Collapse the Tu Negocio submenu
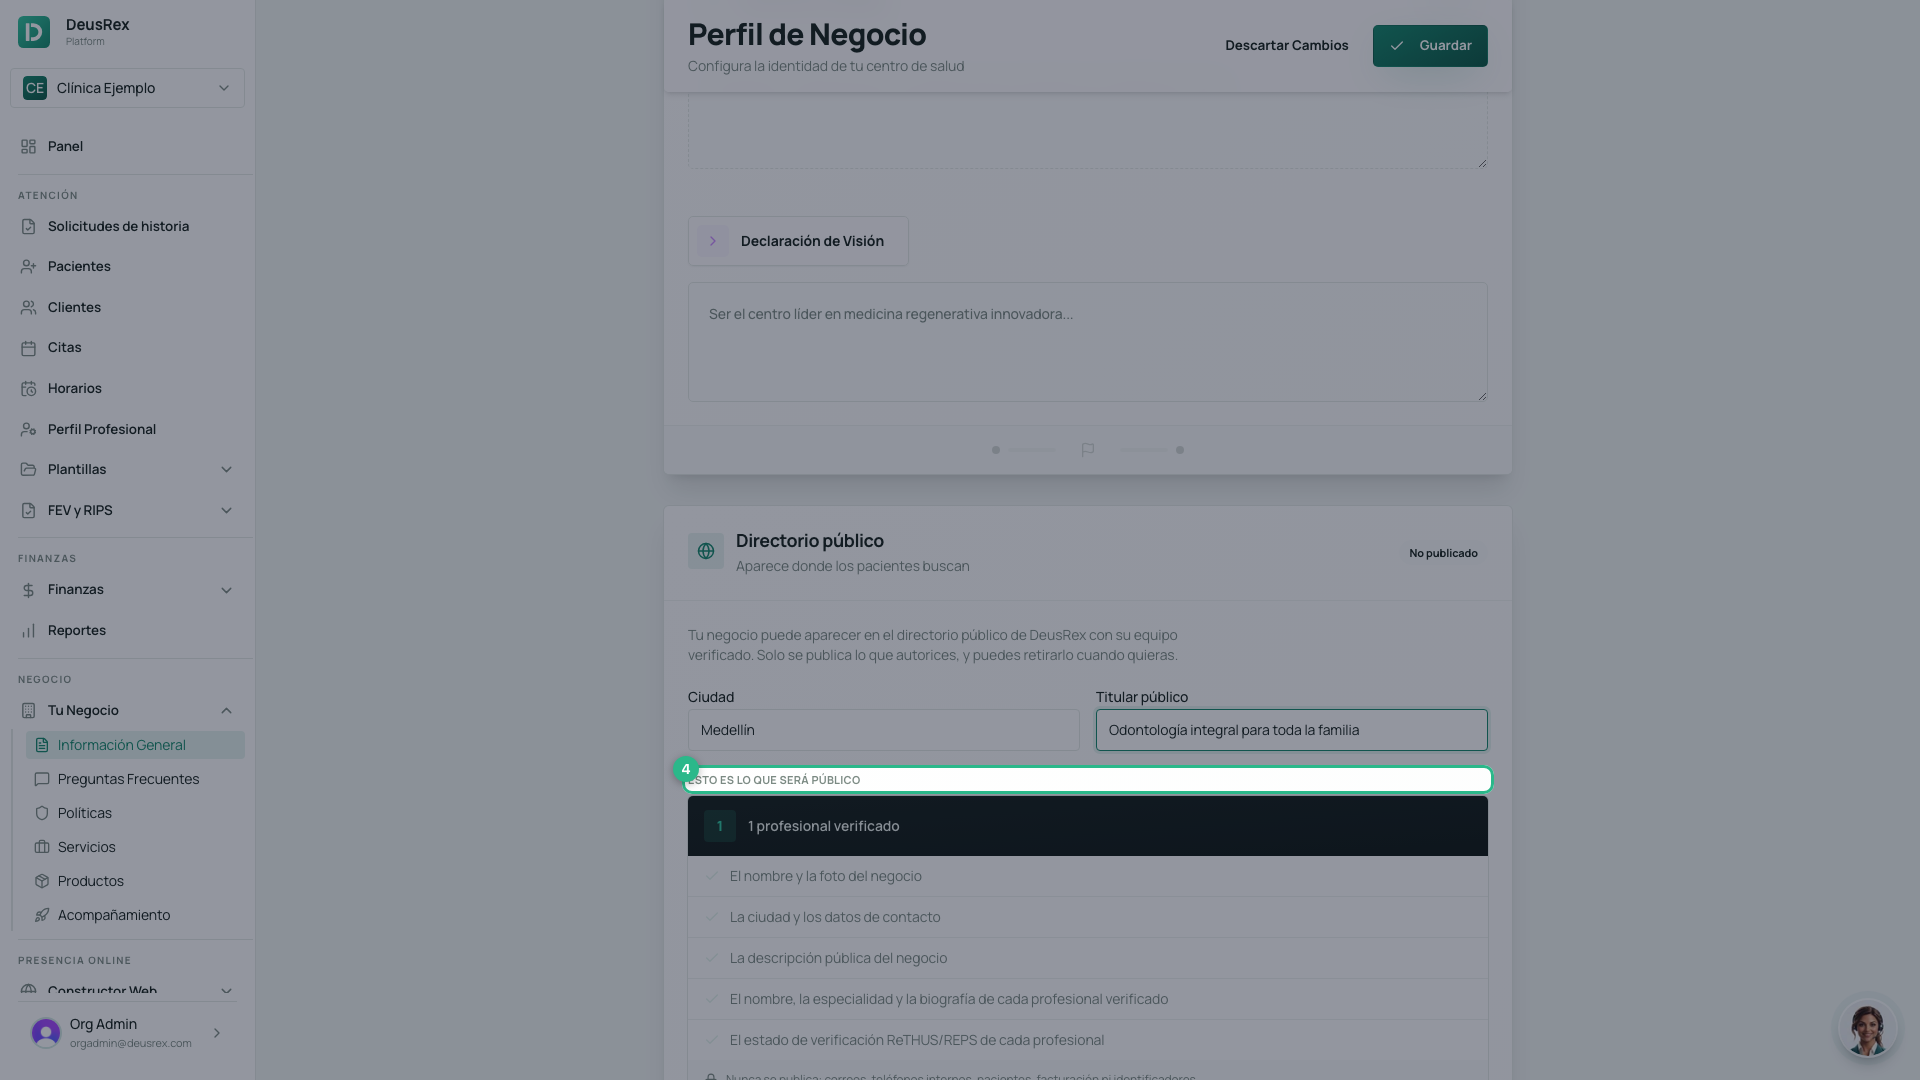 pyautogui.click(x=226, y=711)
